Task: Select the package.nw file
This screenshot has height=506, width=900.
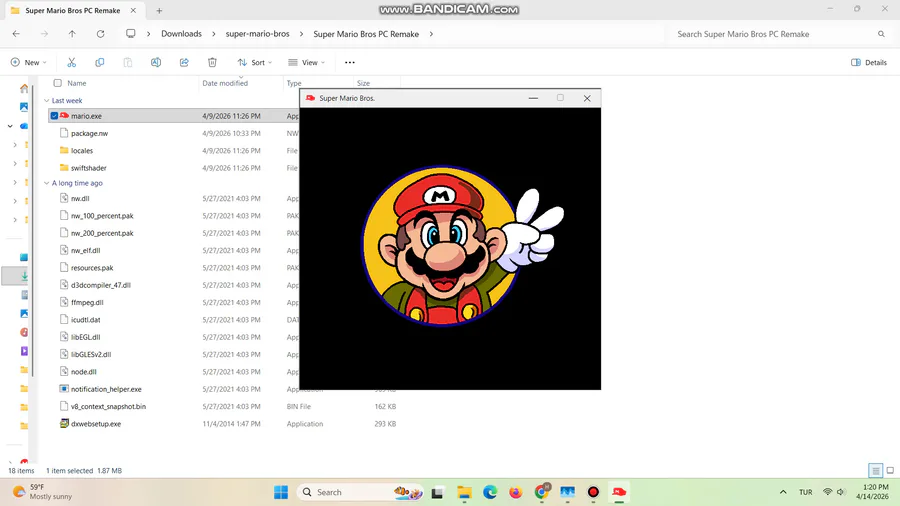Action: point(89,133)
